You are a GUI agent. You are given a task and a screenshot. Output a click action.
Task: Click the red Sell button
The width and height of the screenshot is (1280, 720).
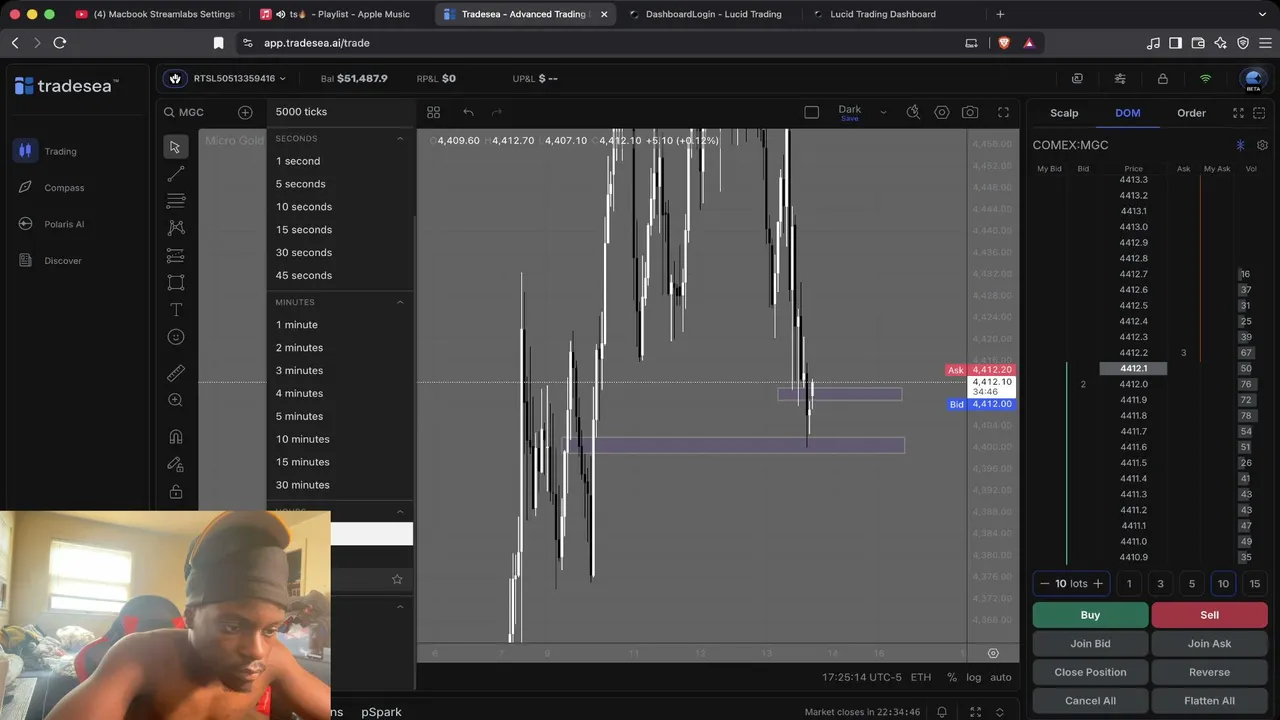click(x=1210, y=615)
